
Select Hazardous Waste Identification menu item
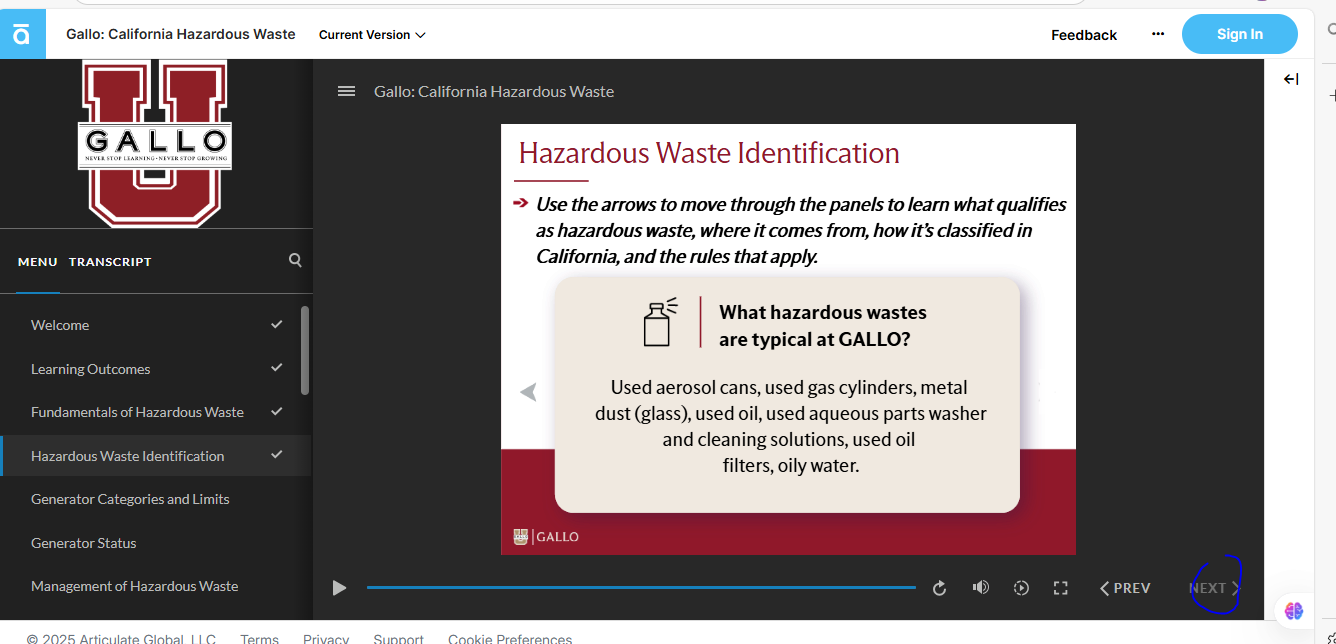click(155, 456)
